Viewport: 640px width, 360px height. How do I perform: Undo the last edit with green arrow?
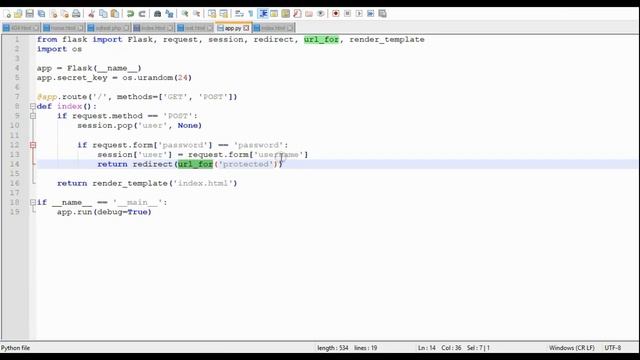tap(130, 14)
